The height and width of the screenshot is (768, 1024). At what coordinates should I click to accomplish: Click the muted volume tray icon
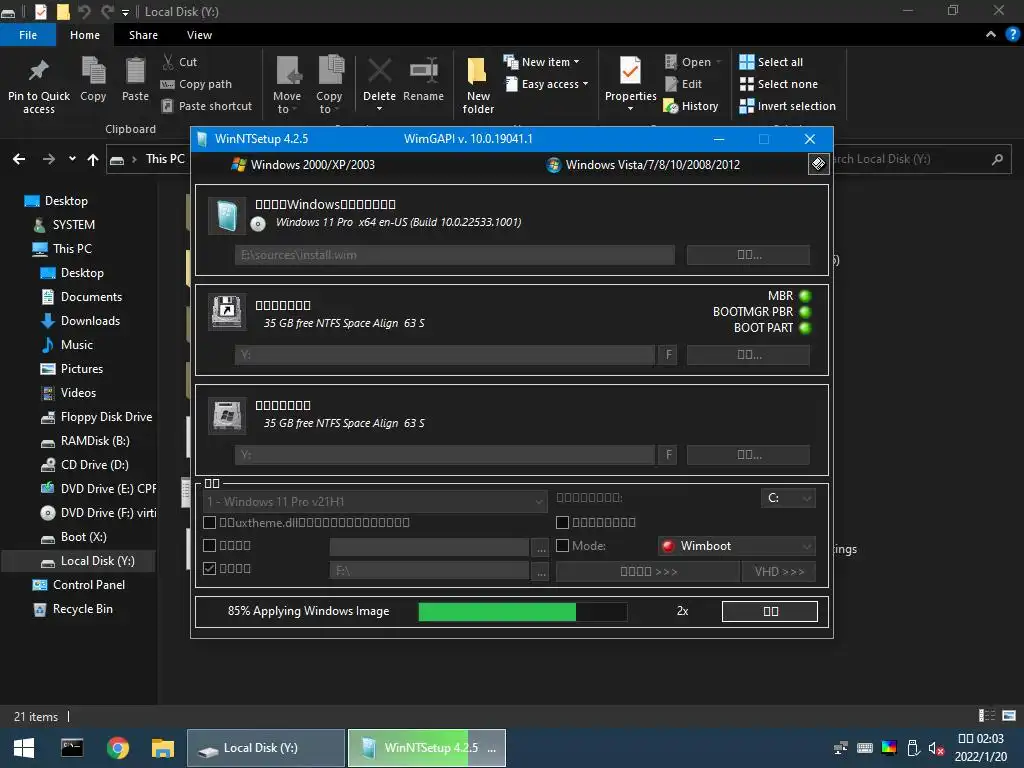point(936,748)
